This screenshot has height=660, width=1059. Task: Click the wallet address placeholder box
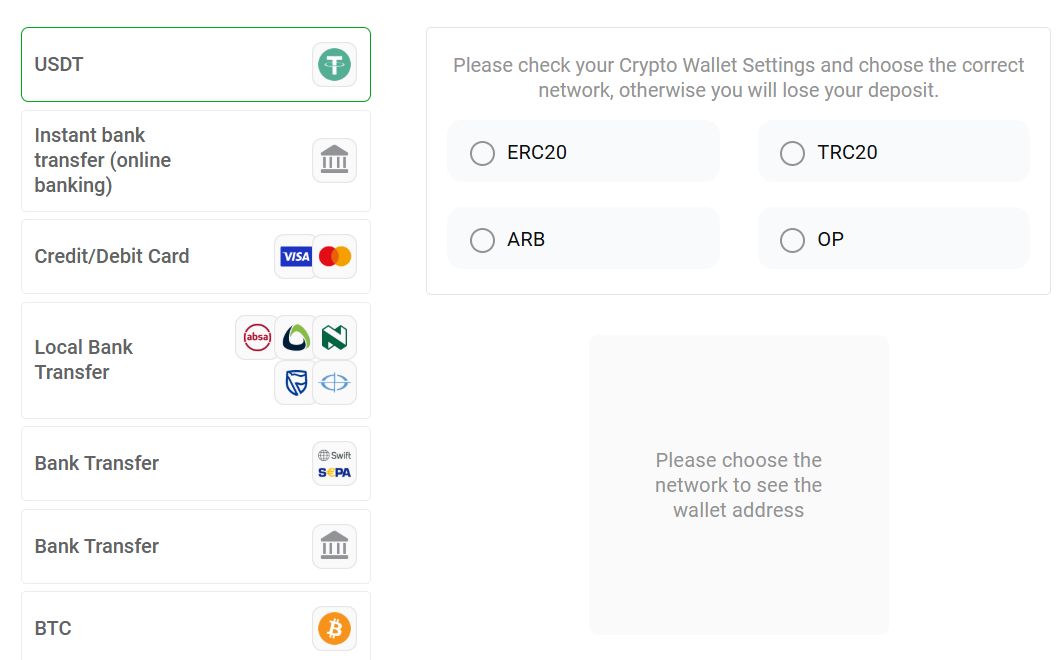tap(738, 485)
